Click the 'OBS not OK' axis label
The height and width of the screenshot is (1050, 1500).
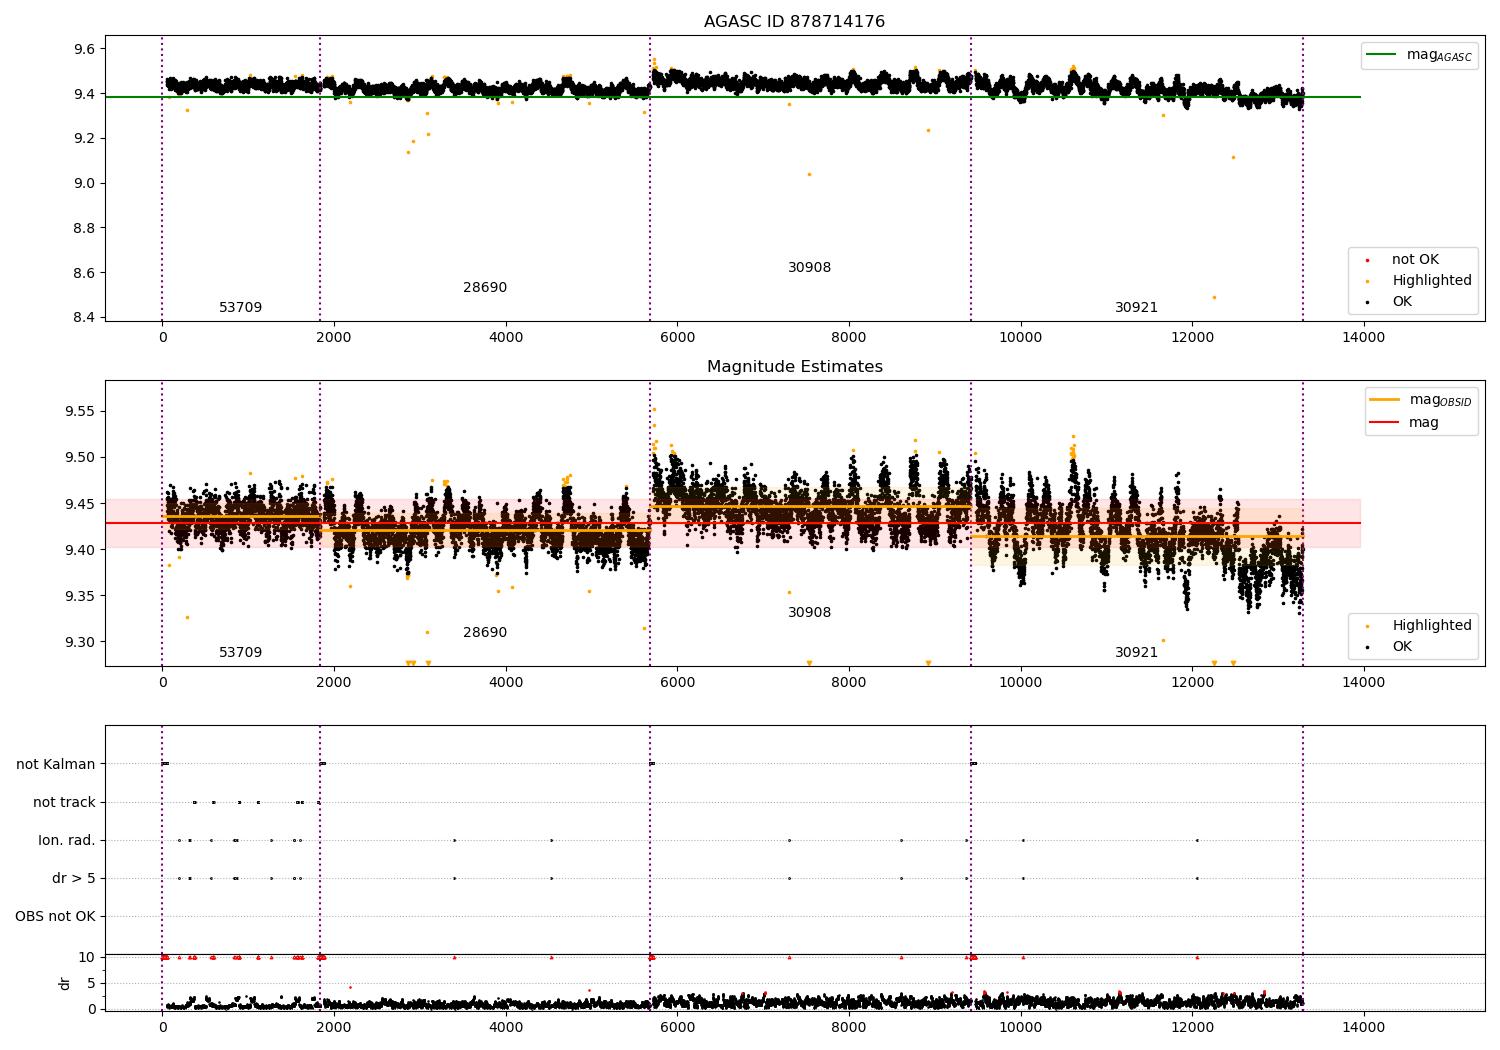55,917
